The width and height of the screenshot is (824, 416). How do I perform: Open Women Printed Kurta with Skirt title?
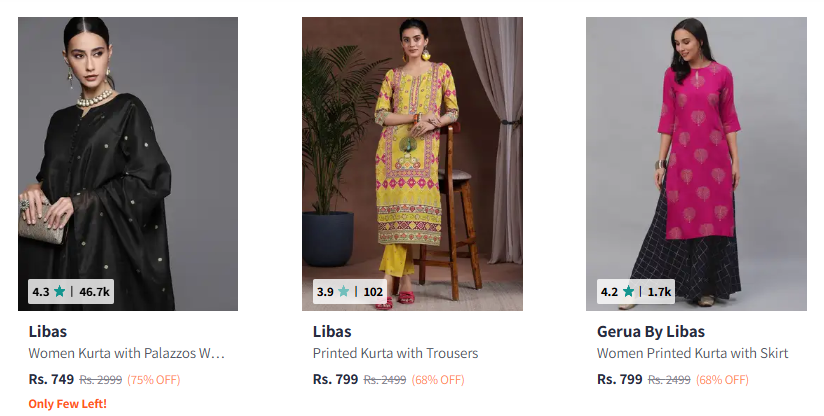coord(692,353)
